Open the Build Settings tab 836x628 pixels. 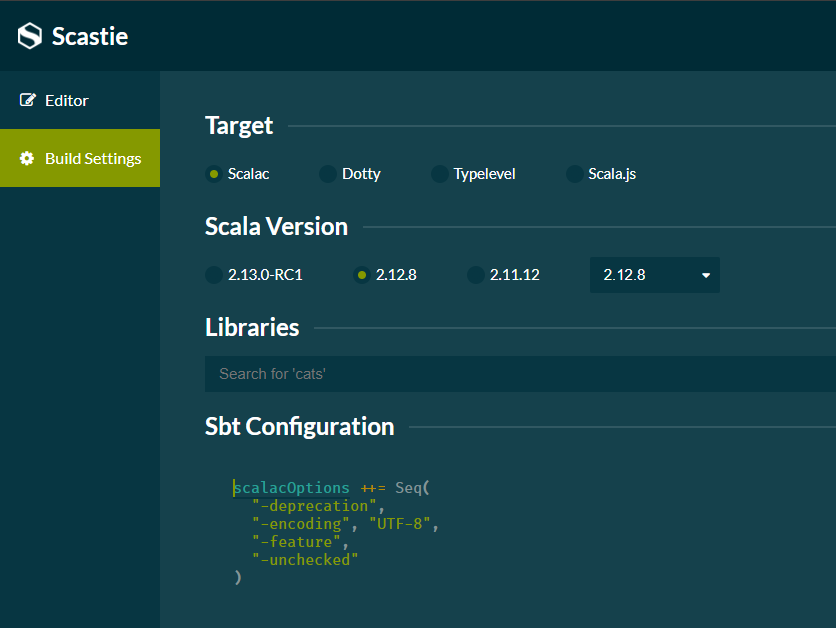(x=80, y=157)
